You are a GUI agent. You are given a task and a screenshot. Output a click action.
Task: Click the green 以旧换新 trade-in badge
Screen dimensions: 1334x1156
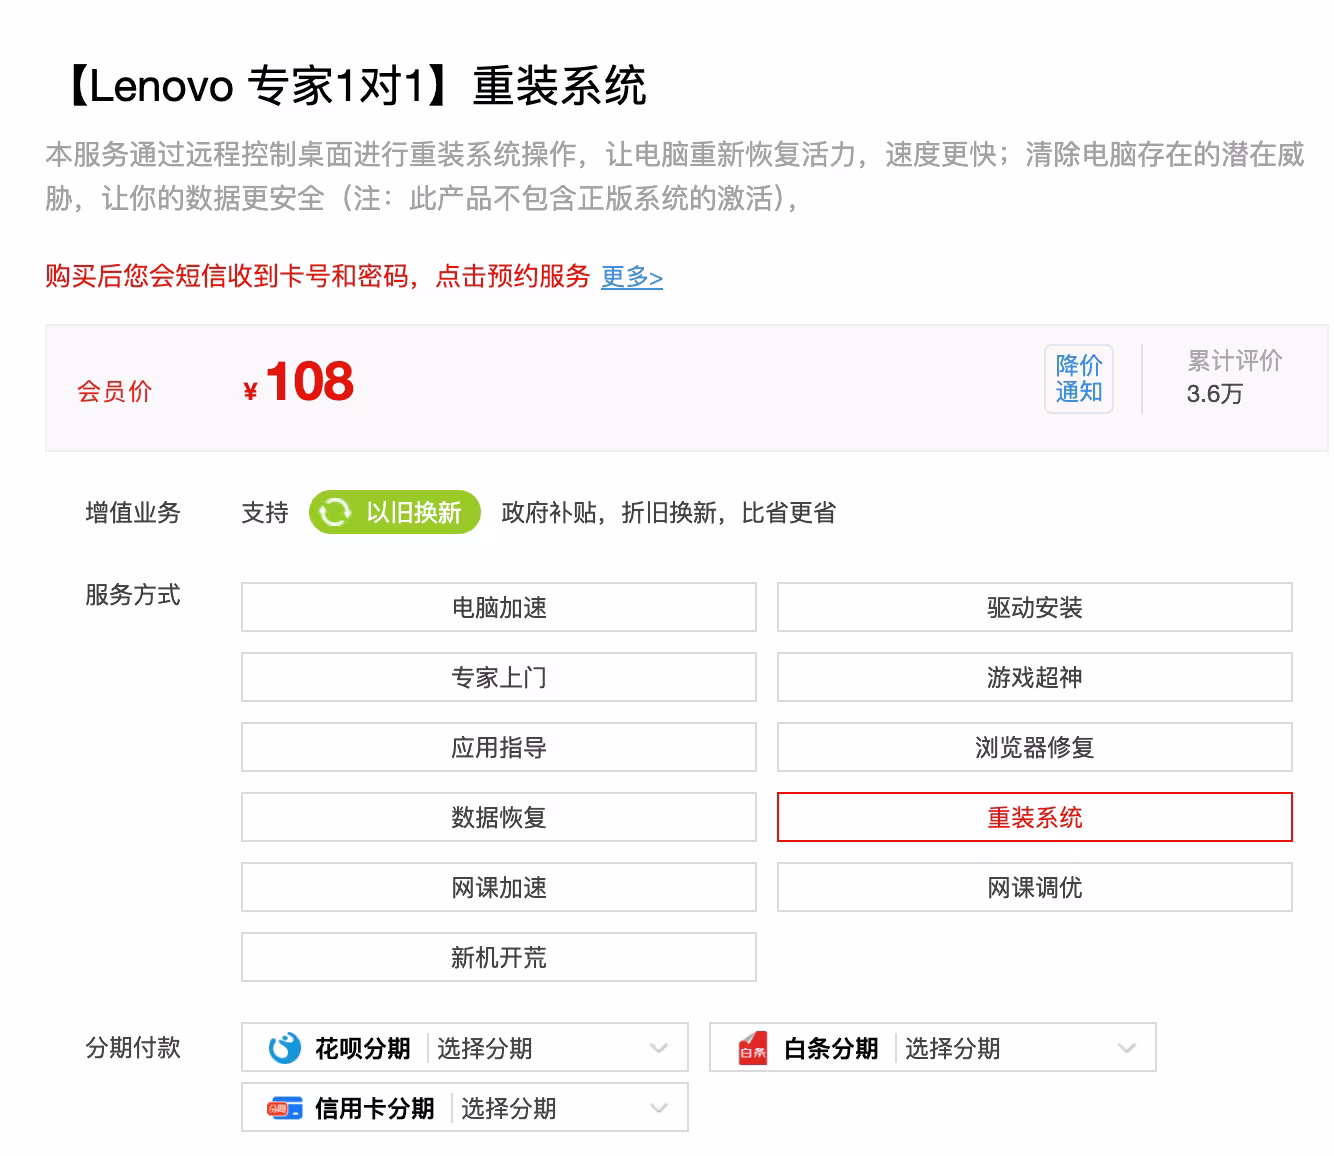[x=395, y=512]
